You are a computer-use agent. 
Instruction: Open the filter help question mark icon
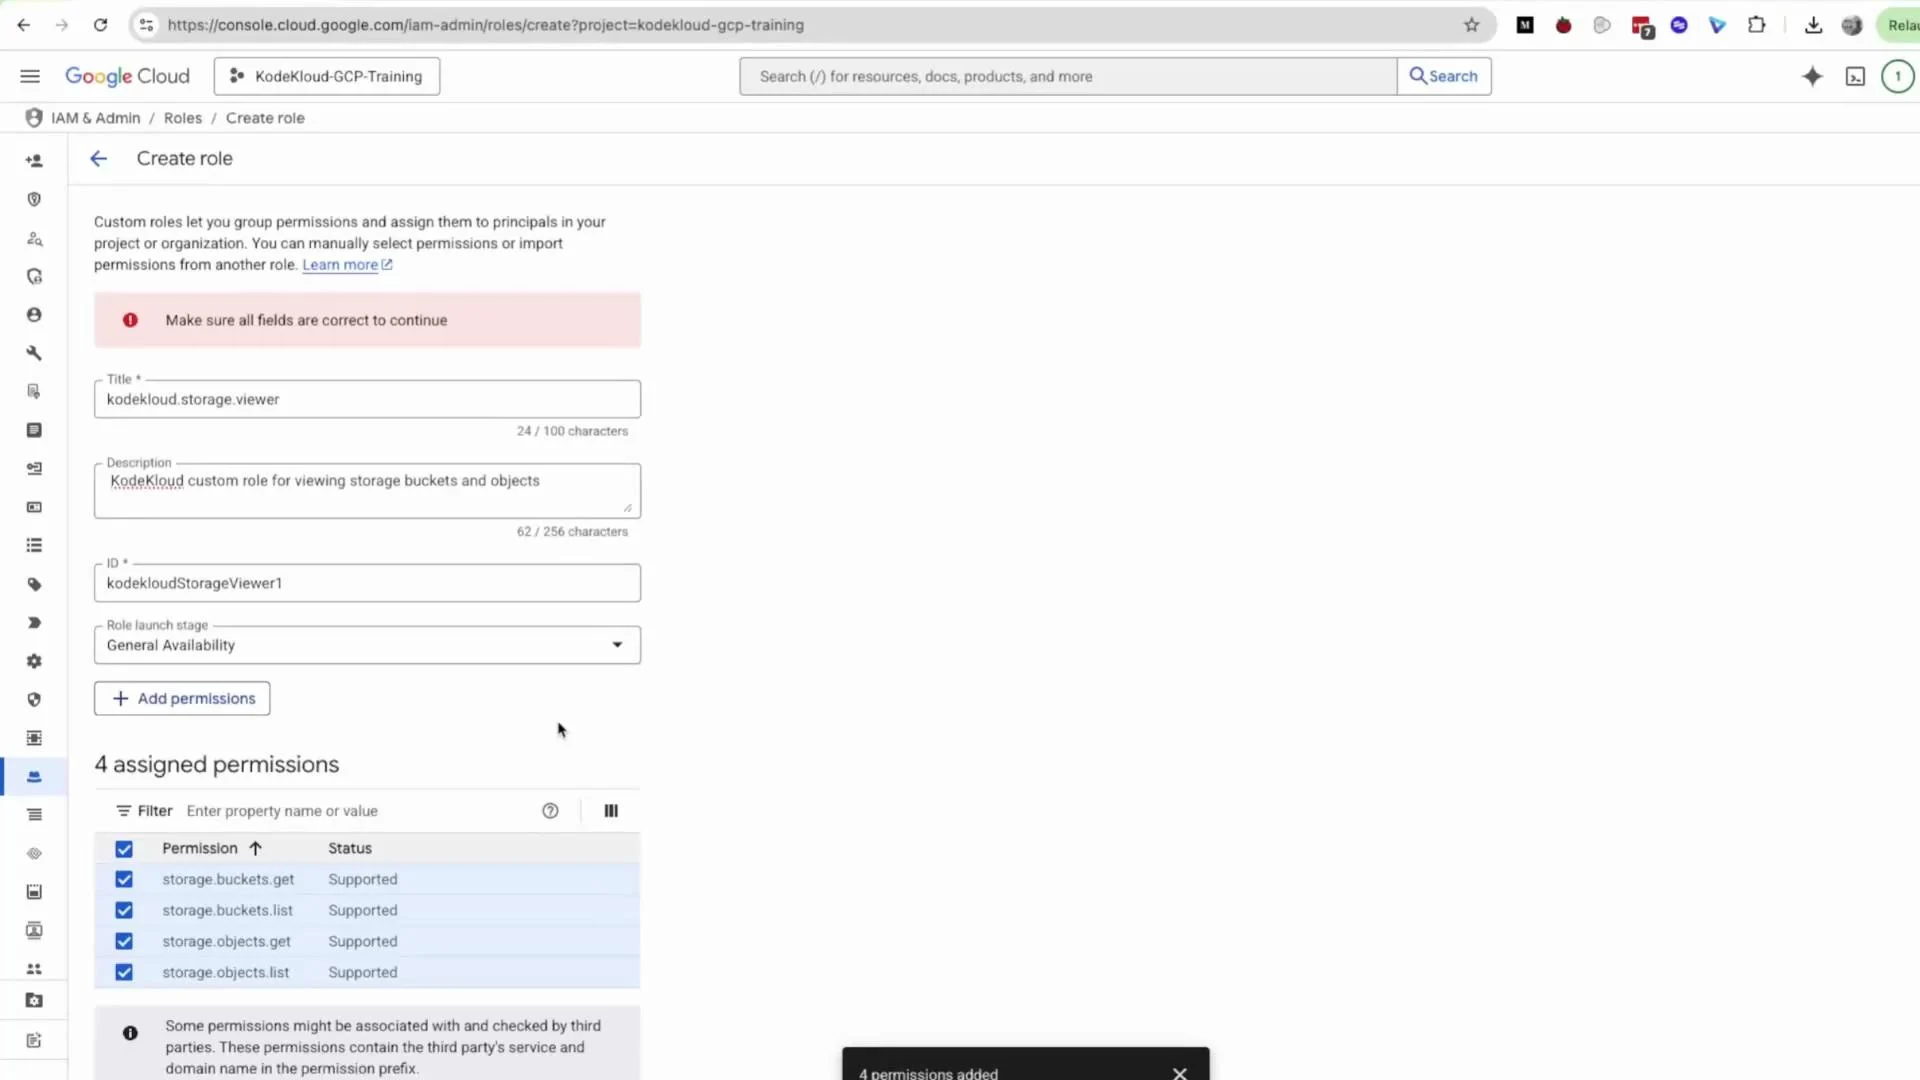point(550,811)
